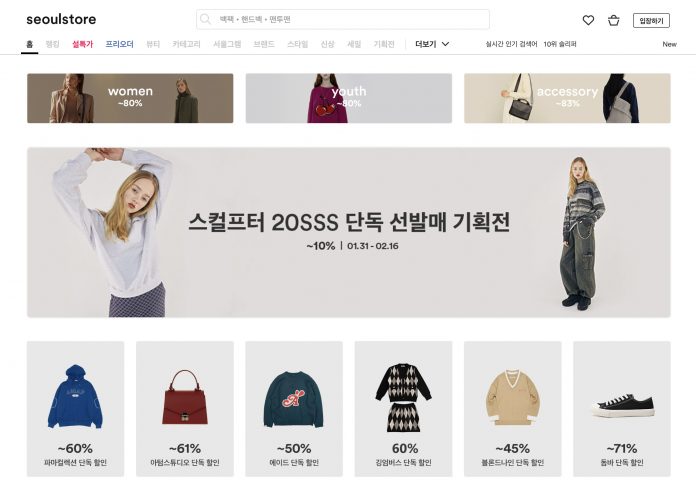Click the search magnifier icon
The image size is (696, 495).
pos(205,19)
